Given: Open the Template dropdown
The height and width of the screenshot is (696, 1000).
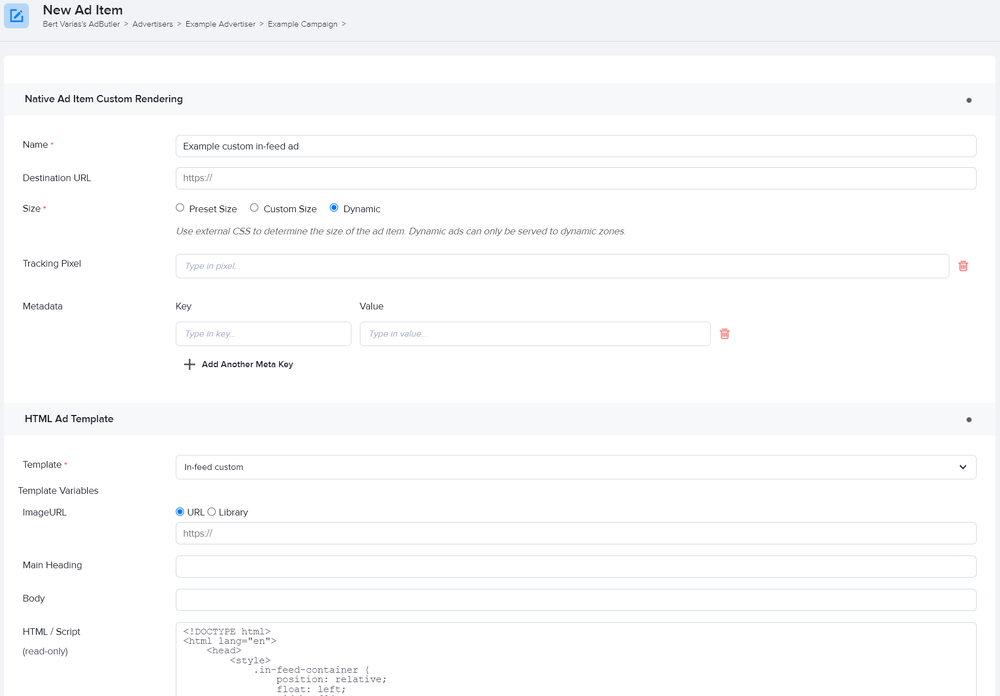Looking at the screenshot, I should [x=576, y=467].
